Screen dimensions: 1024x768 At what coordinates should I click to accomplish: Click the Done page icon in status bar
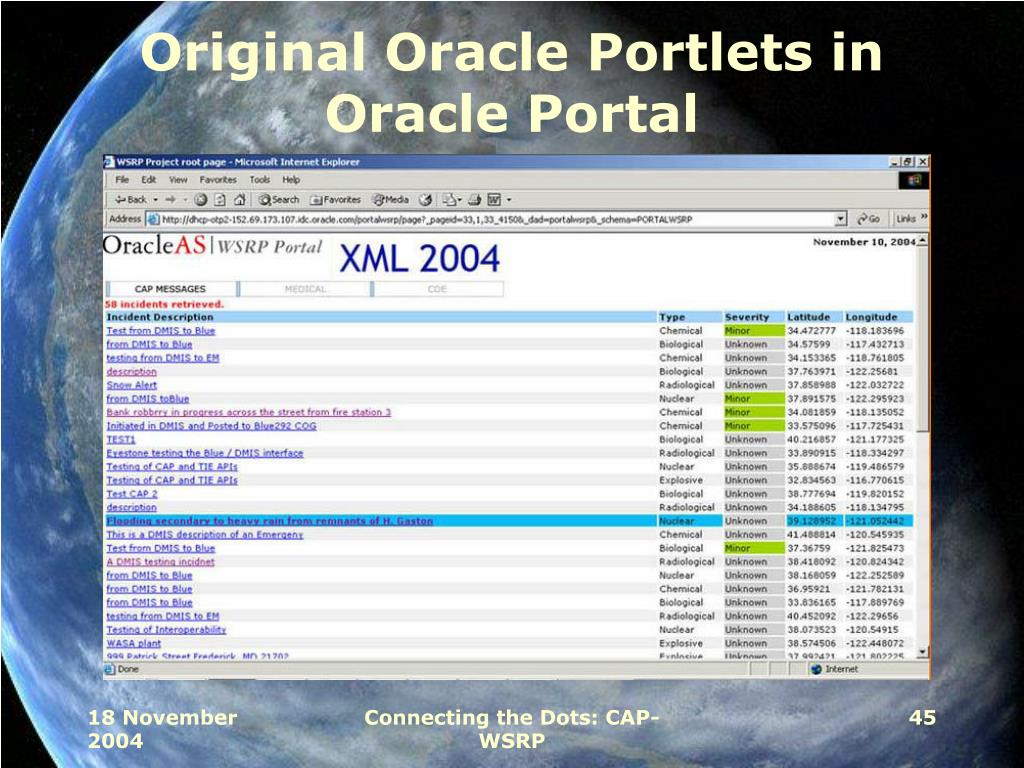pyautogui.click(x=110, y=669)
